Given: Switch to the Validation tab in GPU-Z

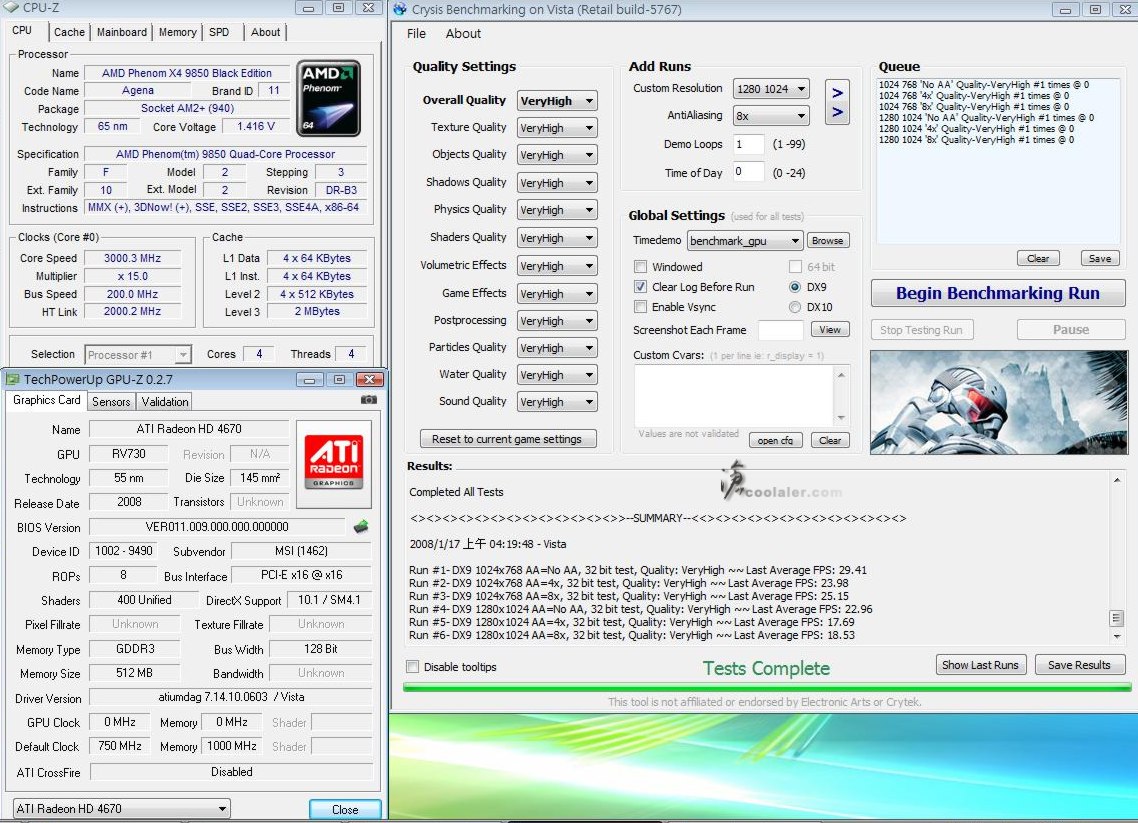Looking at the screenshot, I should tap(165, 401).
